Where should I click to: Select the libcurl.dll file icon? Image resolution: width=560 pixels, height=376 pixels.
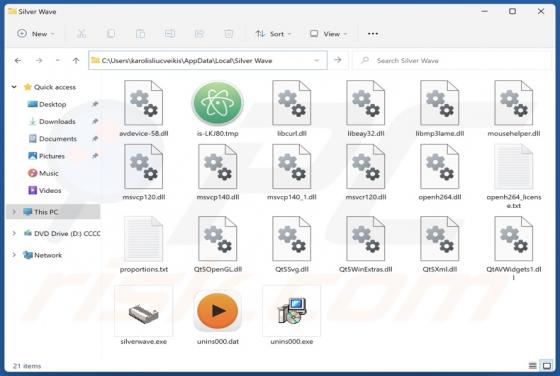292,103
